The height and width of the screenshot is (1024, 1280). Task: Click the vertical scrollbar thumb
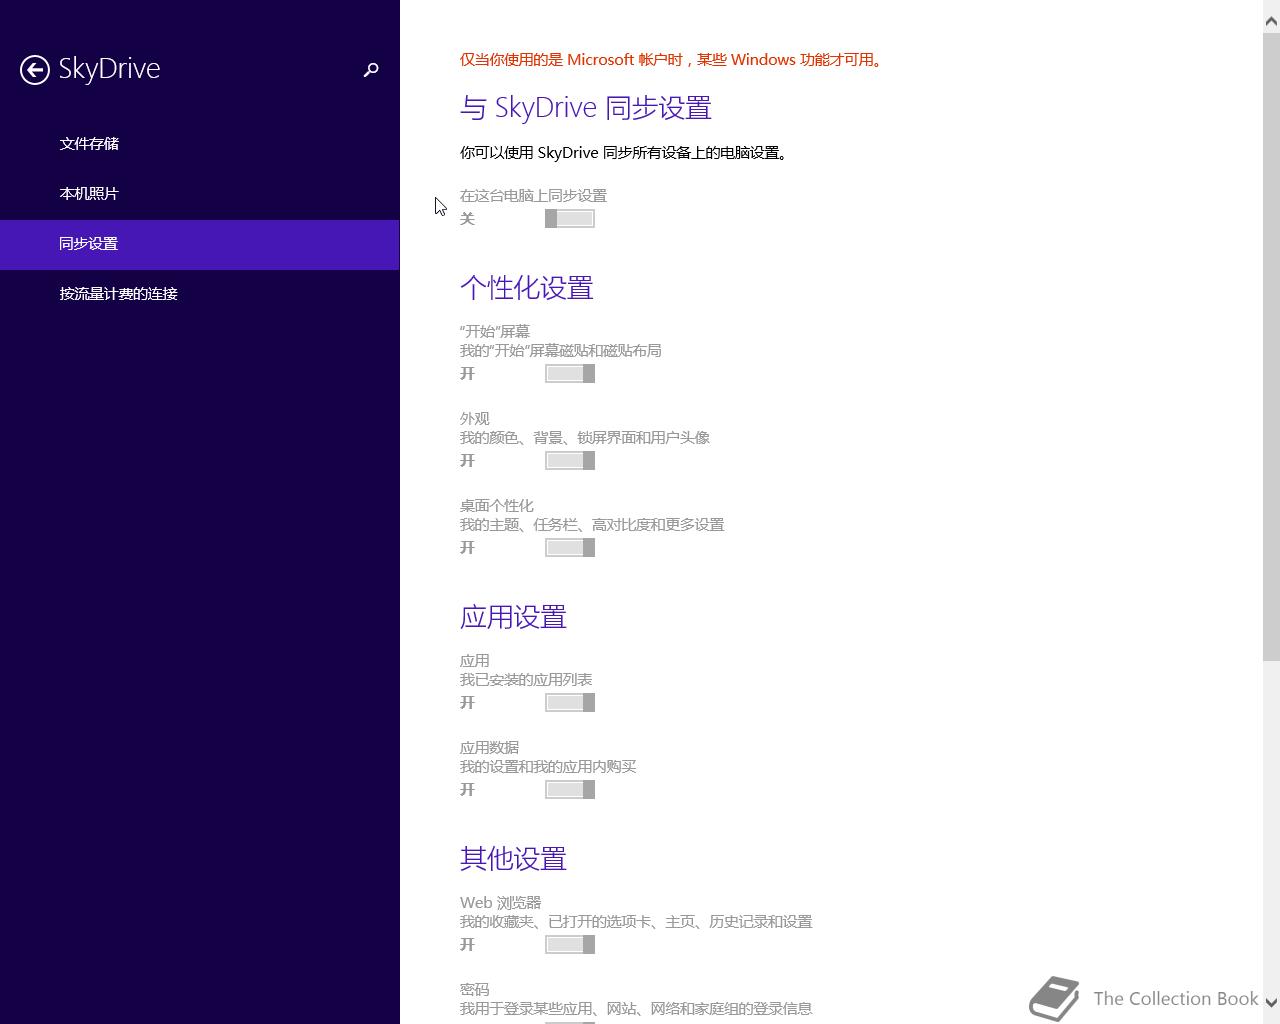1271,346
